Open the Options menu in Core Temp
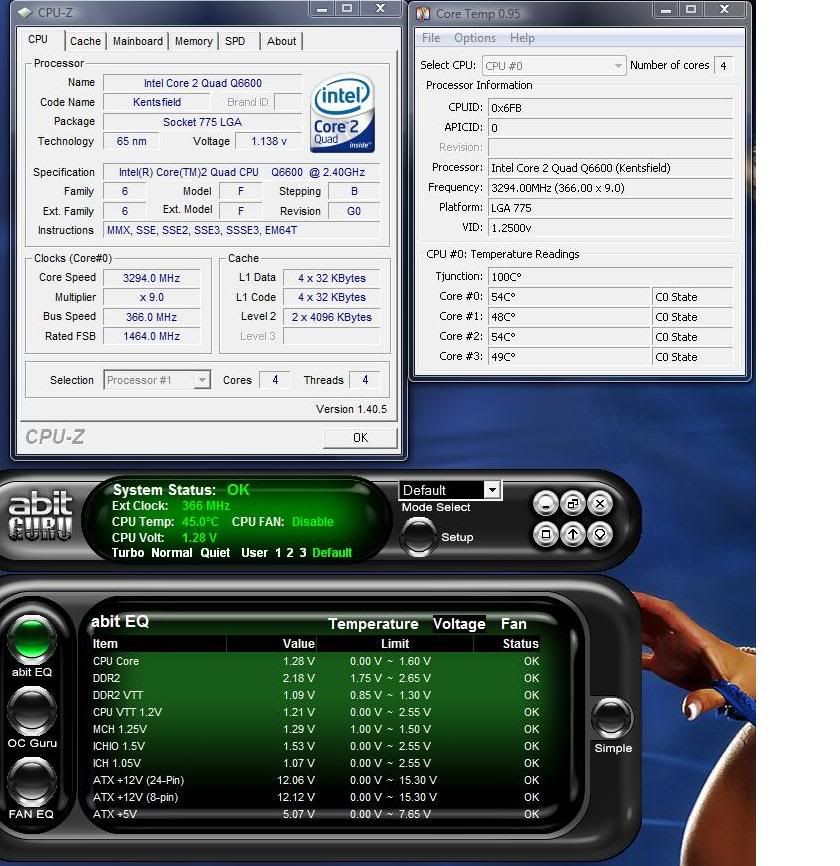Screen dimensions: 840x866 pos(474,38)
